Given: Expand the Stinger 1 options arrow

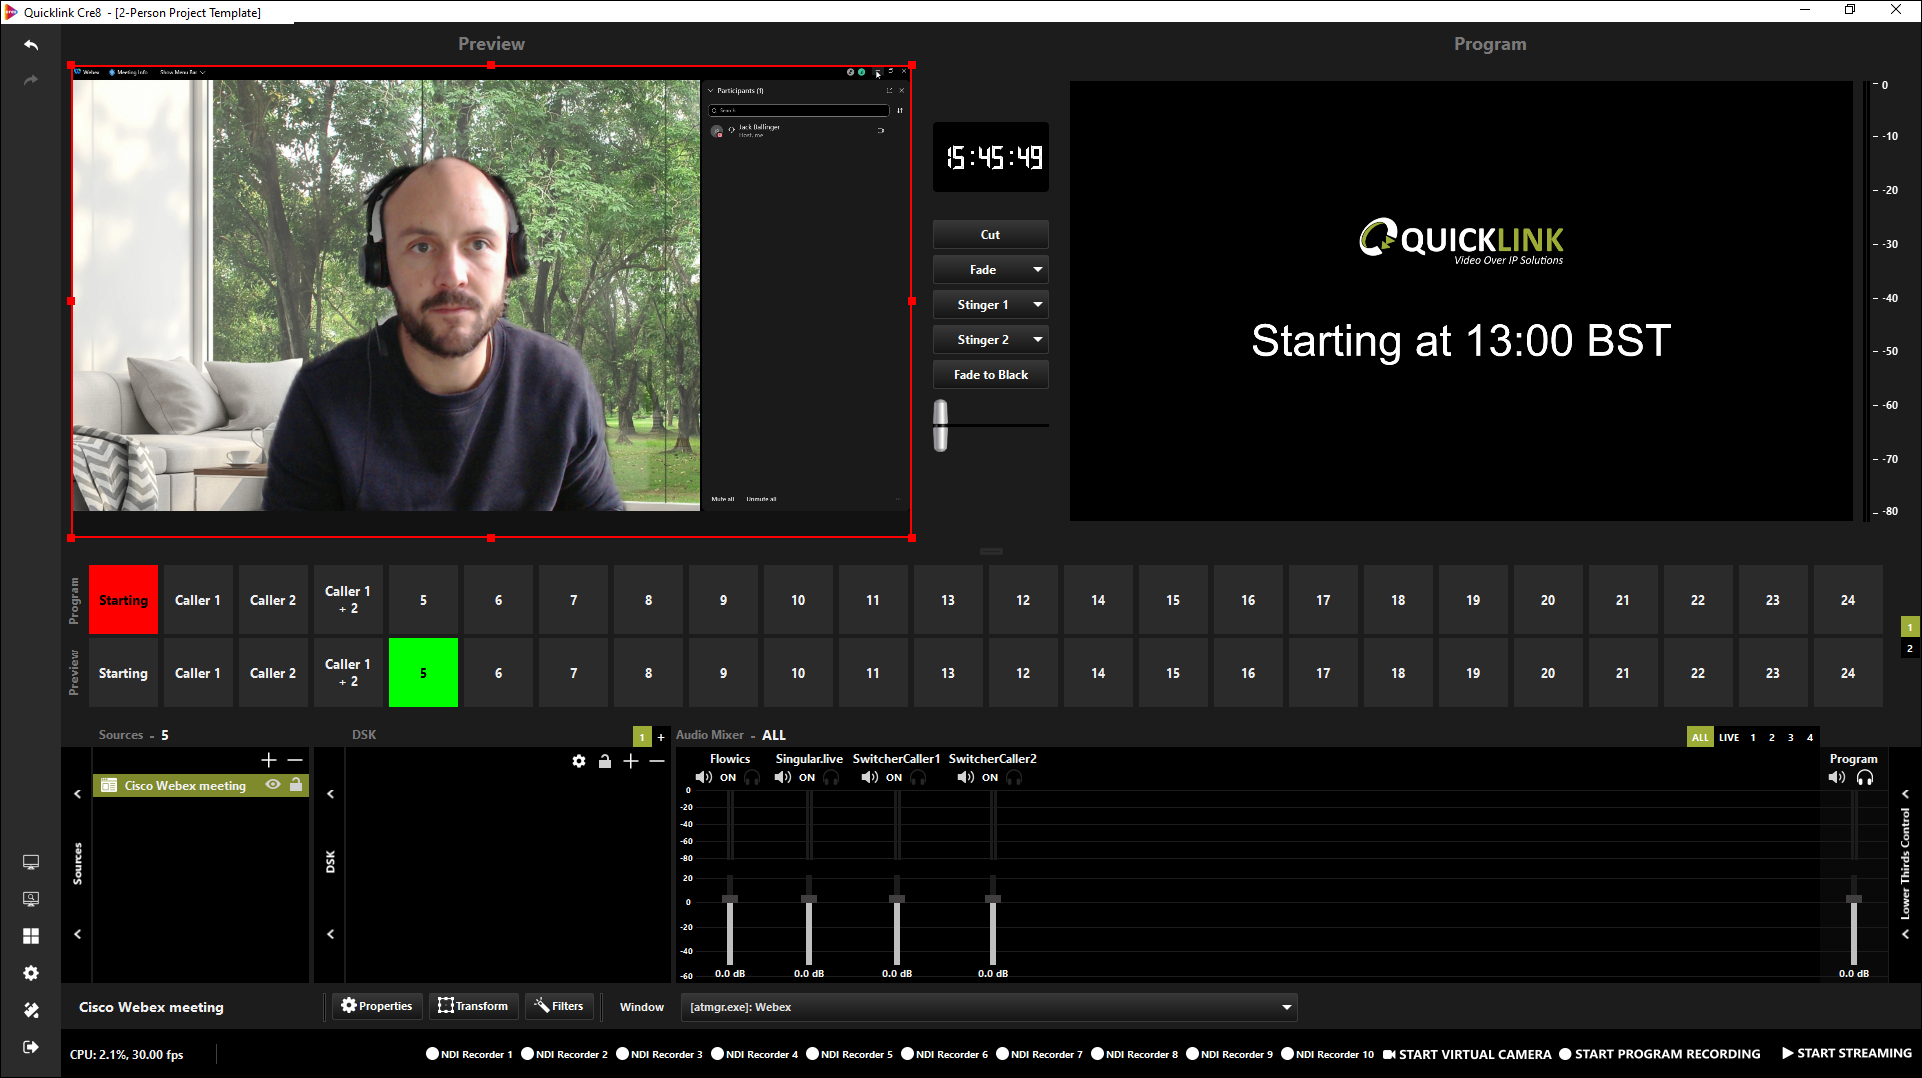Looking at the screenshot, I should point(1038,305).
